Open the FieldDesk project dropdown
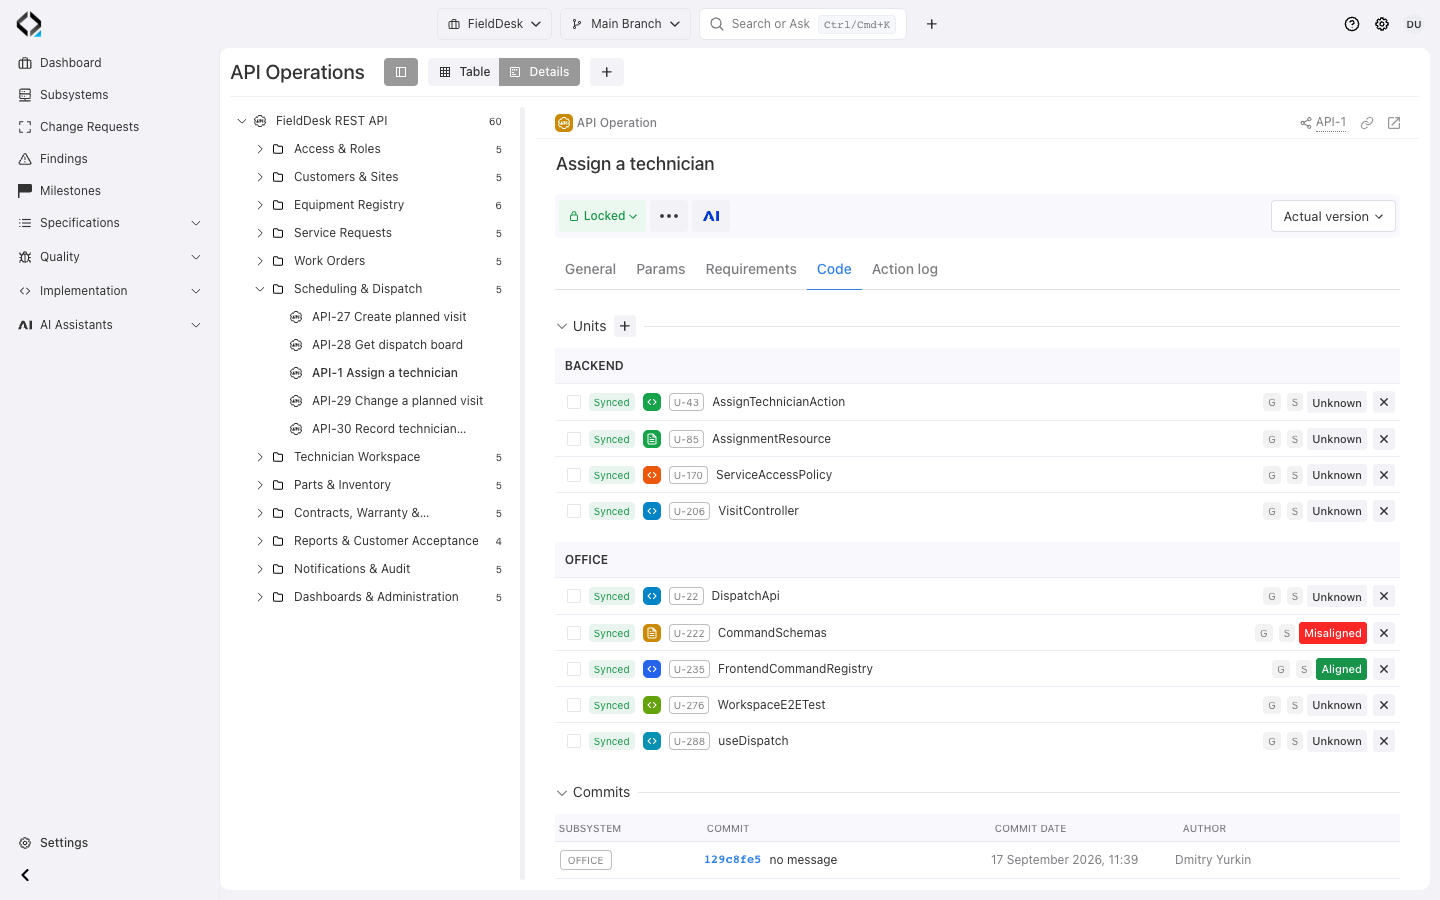Image resolution: width=1440 pixels, height=900 pixels. pos(494,24)
